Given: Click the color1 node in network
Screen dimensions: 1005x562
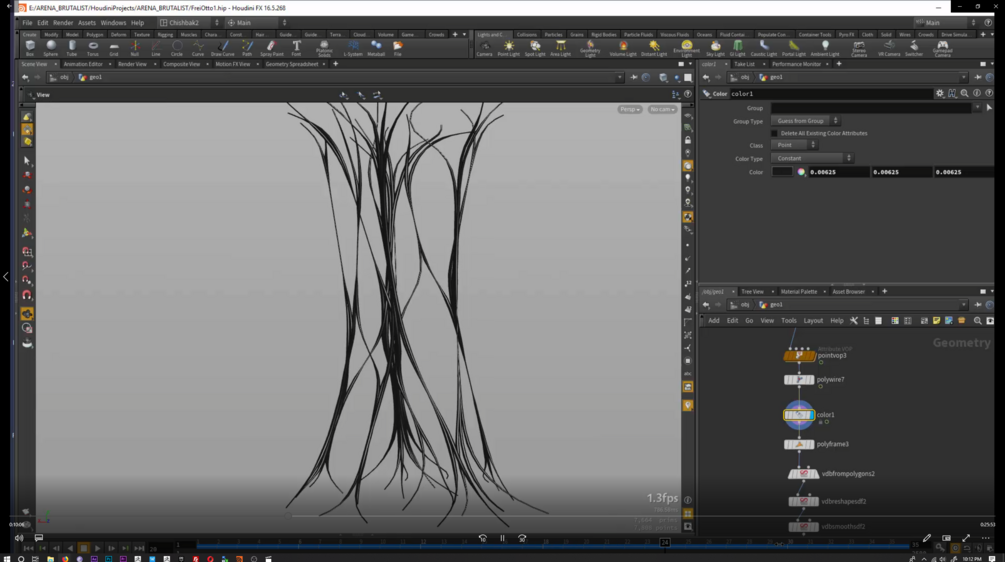Looking at the screenshot, I should (x=799, y=414).
